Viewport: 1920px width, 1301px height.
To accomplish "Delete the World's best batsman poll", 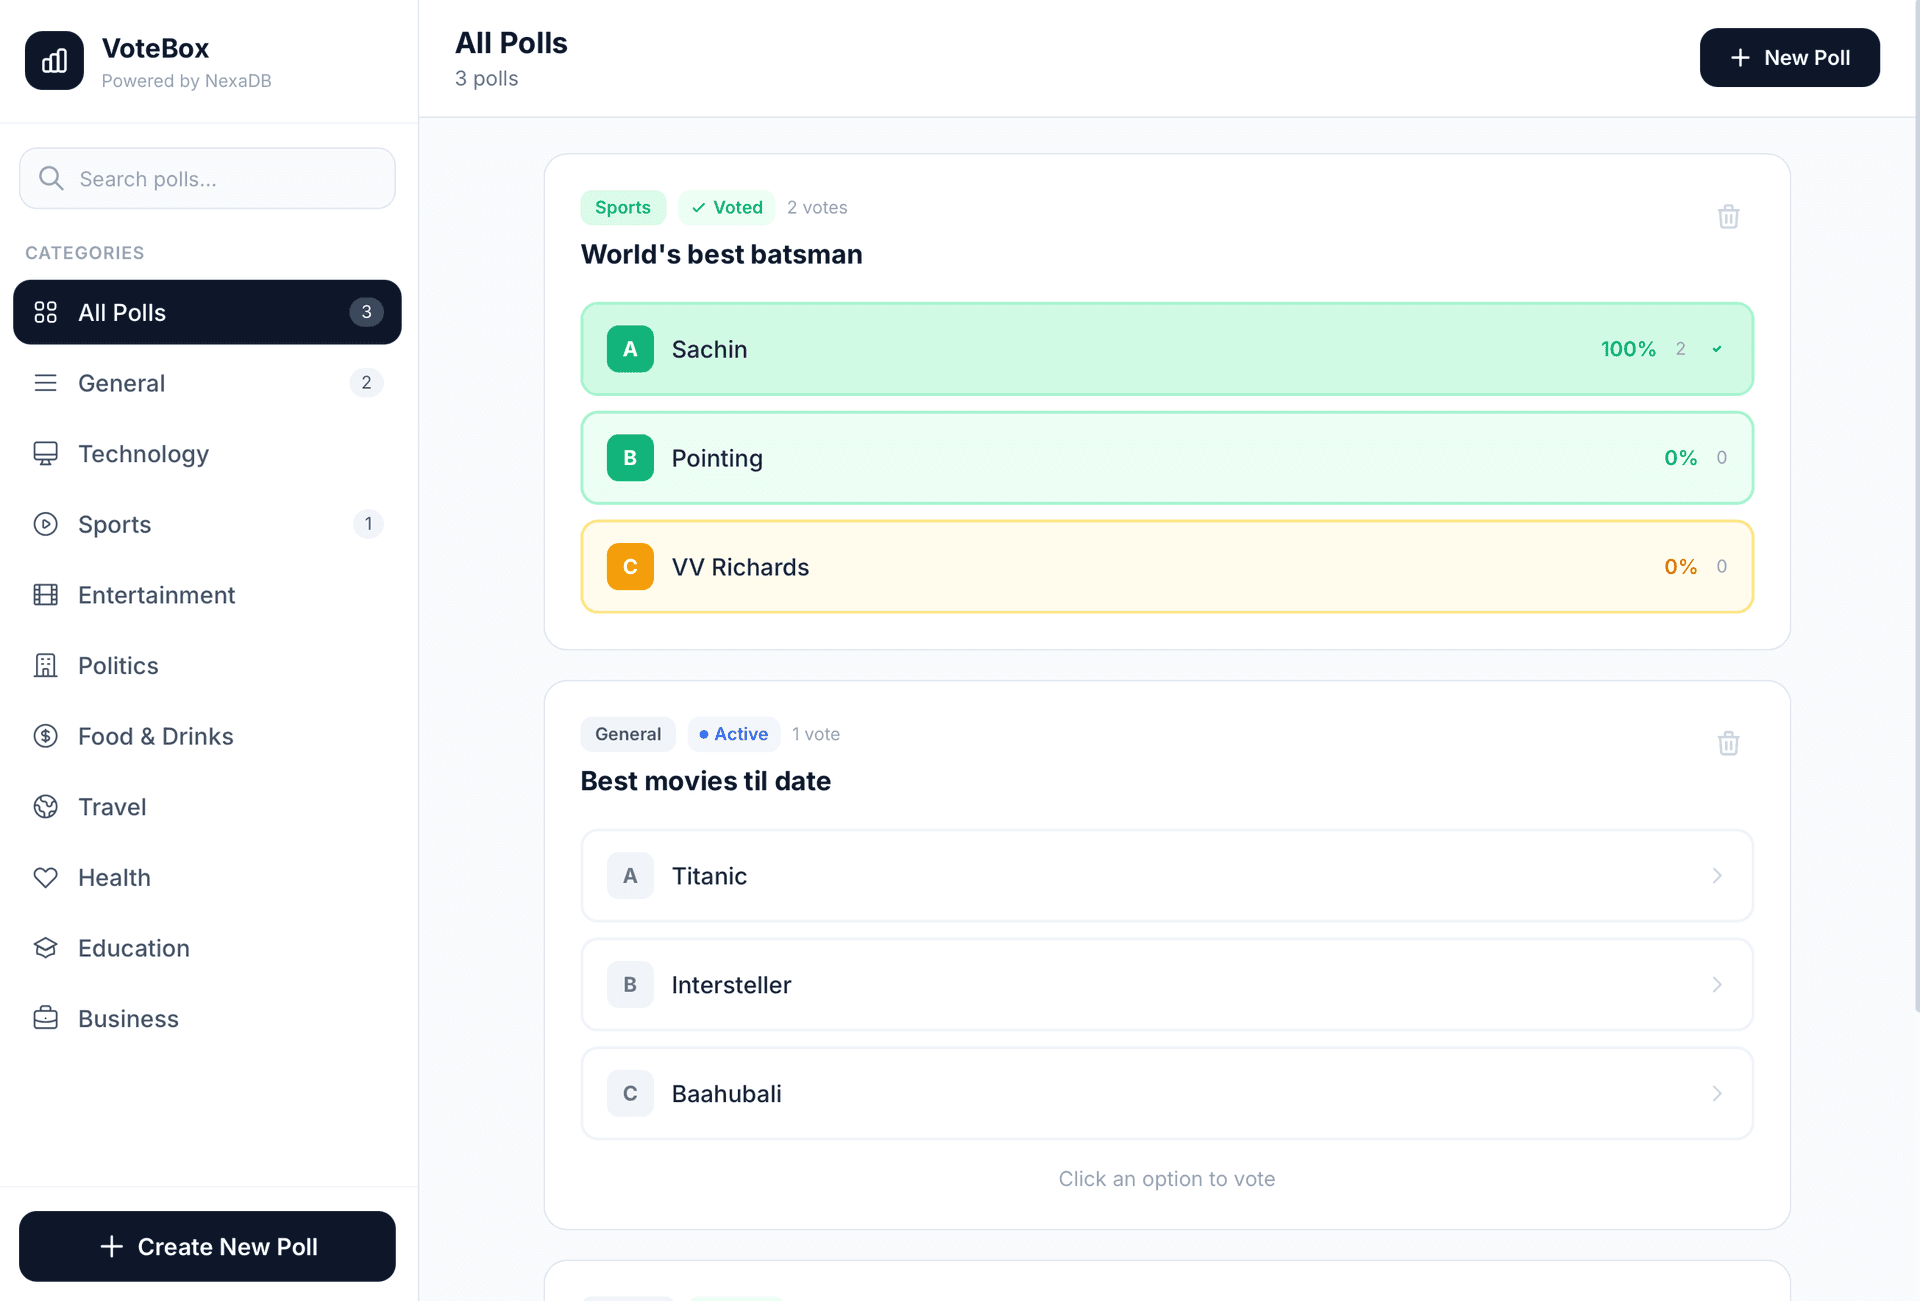I will click(1729, 217).
